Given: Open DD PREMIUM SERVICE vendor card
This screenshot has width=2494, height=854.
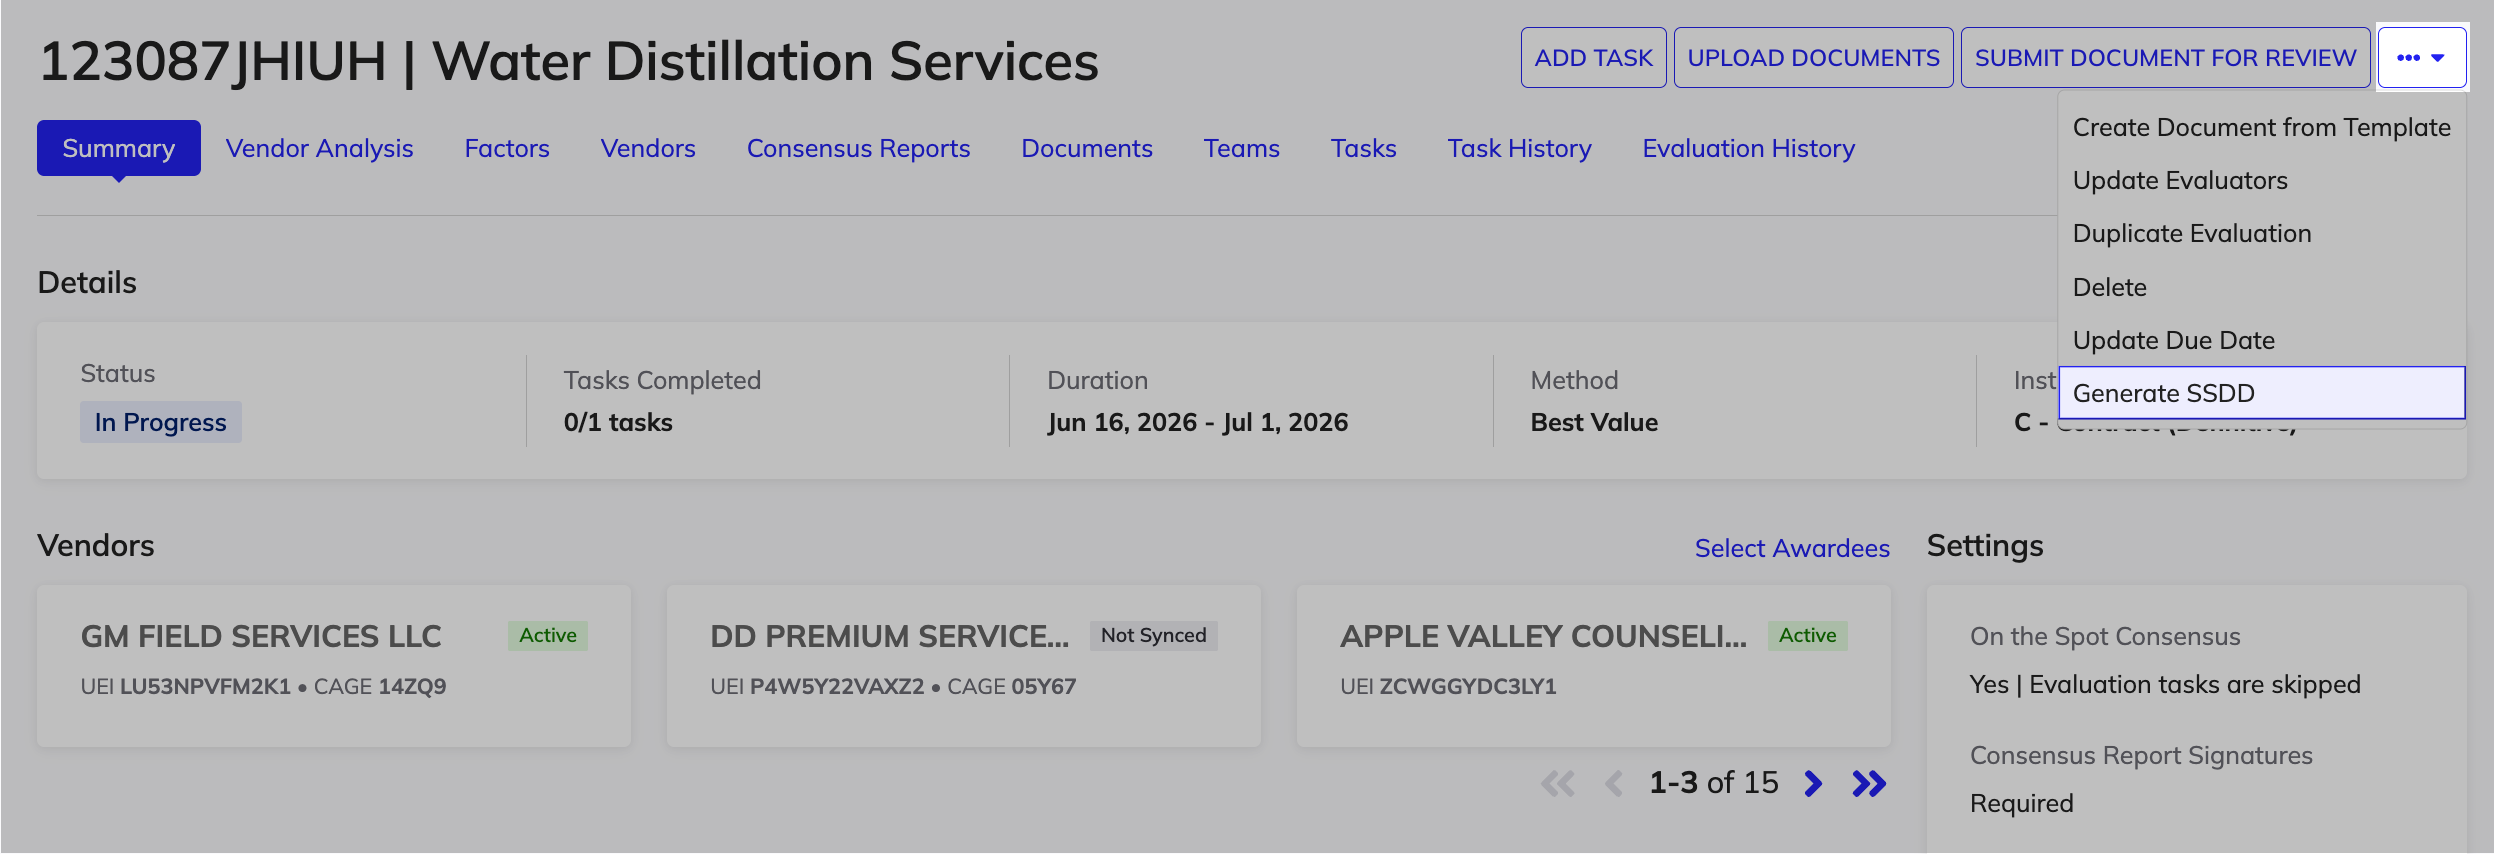Looking at the screenshot, I should tap(964, 666).
